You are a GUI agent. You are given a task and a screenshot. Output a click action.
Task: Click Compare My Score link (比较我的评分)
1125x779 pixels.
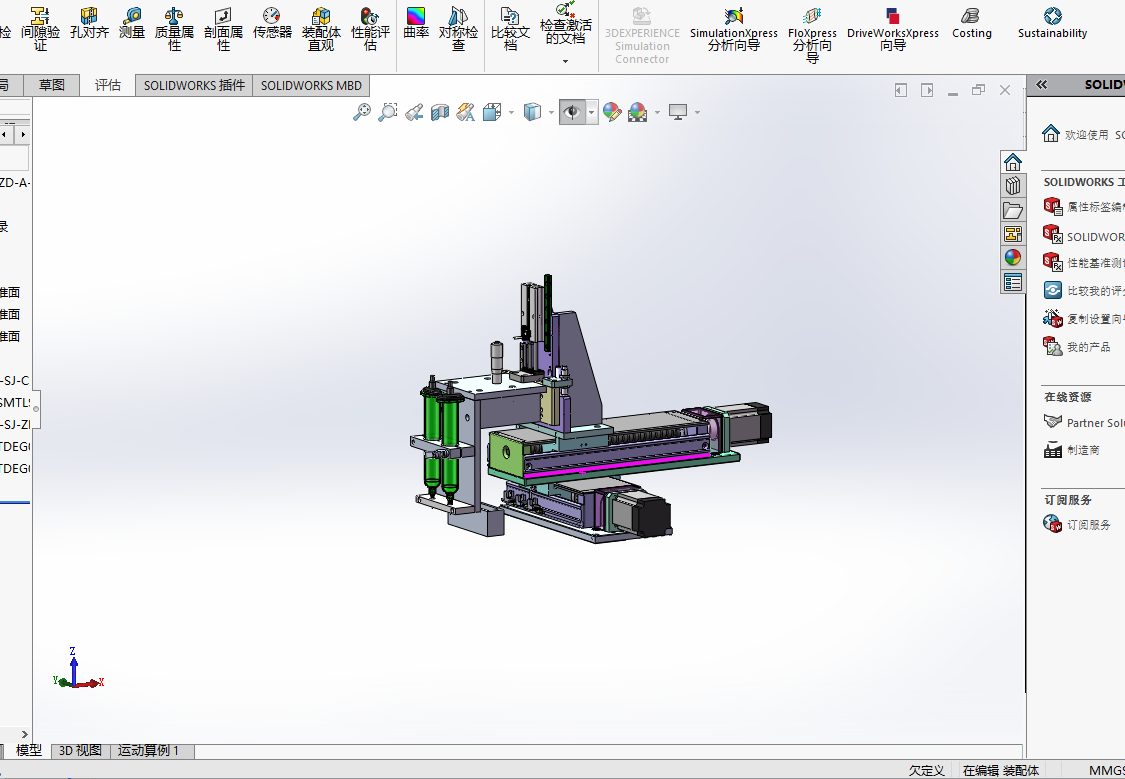coord(1084,291)
